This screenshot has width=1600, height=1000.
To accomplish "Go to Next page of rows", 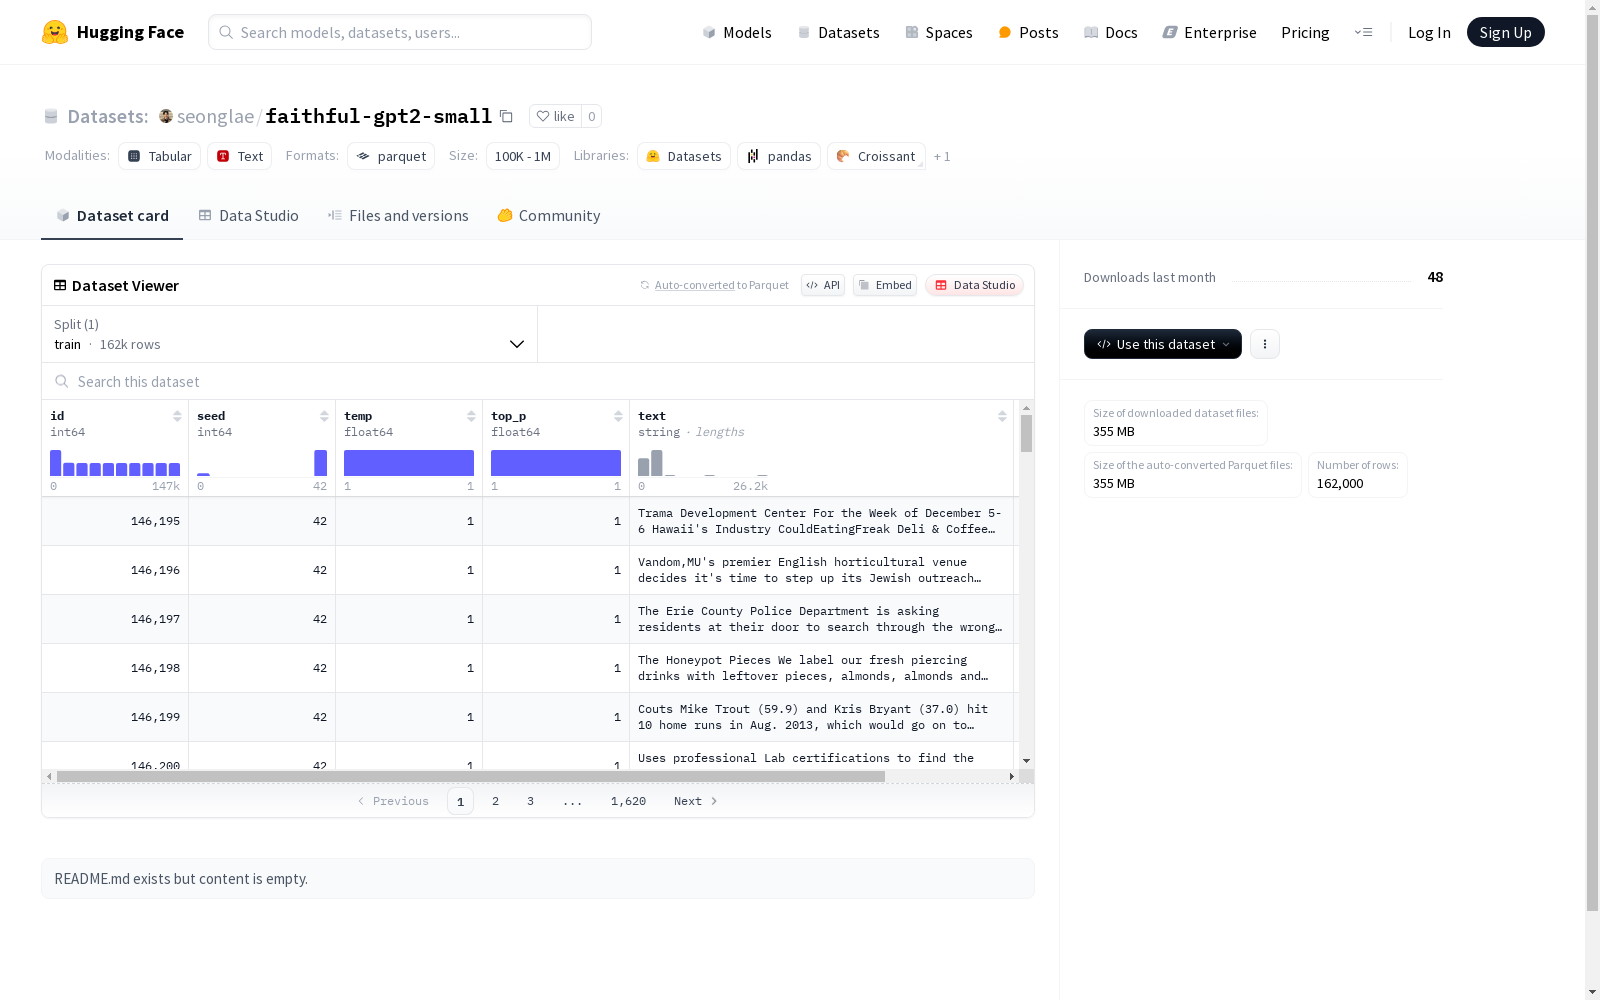I will [695, 801].
